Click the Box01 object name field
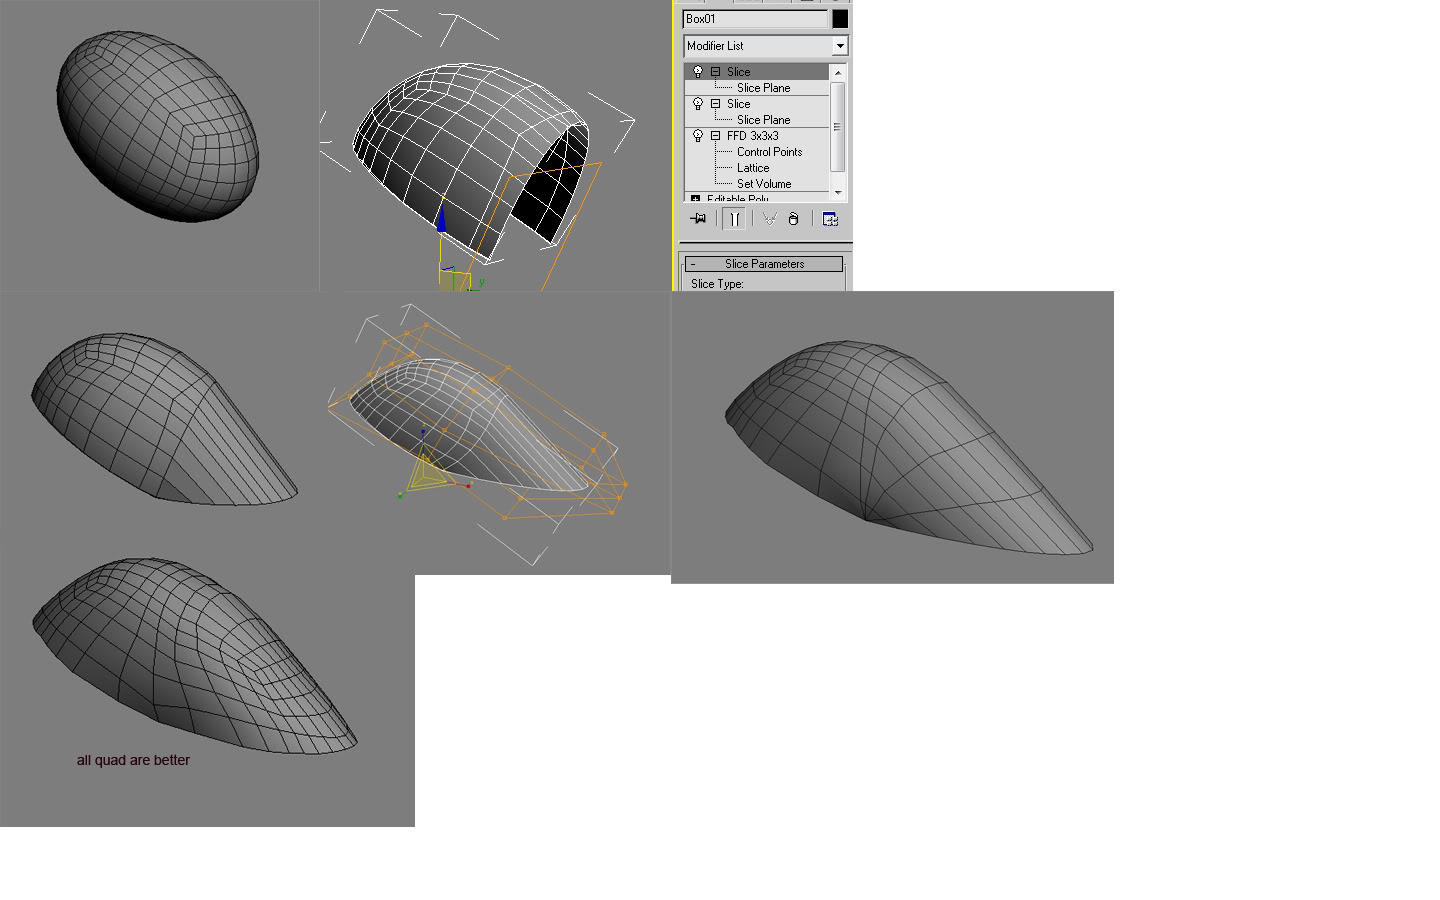1440x900 pixels. point(756,19)
